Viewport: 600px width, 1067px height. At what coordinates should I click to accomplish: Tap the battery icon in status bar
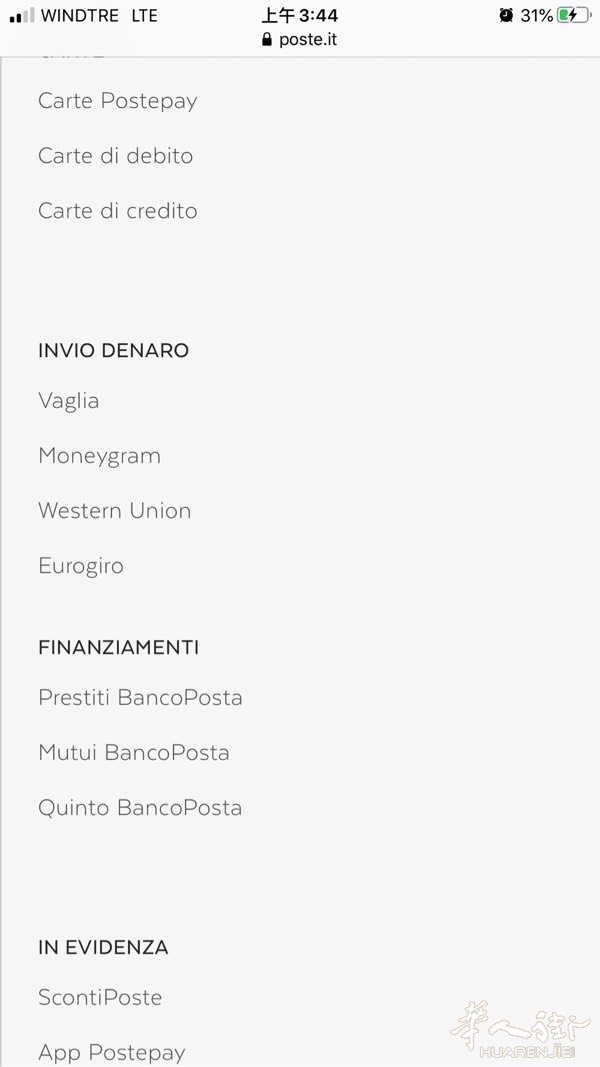[x=574, y=15]
